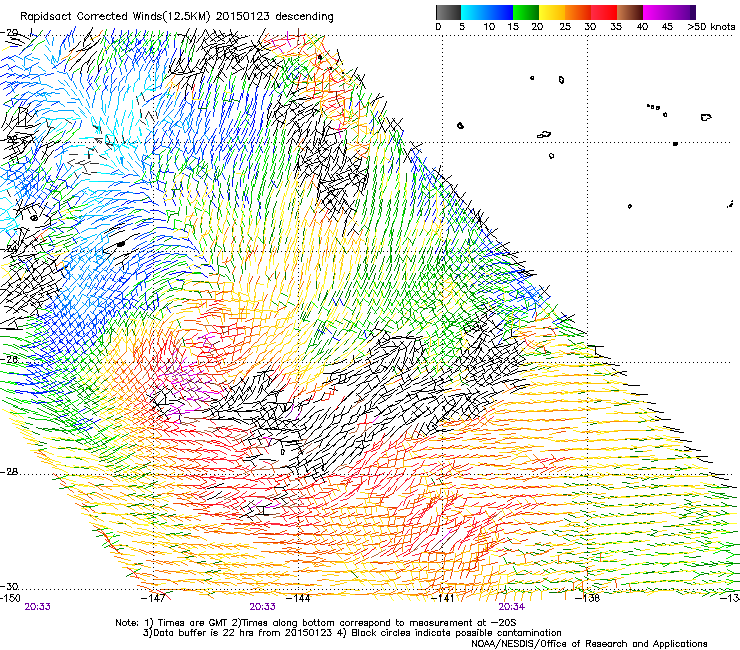The width and height of the screenshot is (740, 650).
Task: Click the legend label '40'
Action: pos(642,27)
